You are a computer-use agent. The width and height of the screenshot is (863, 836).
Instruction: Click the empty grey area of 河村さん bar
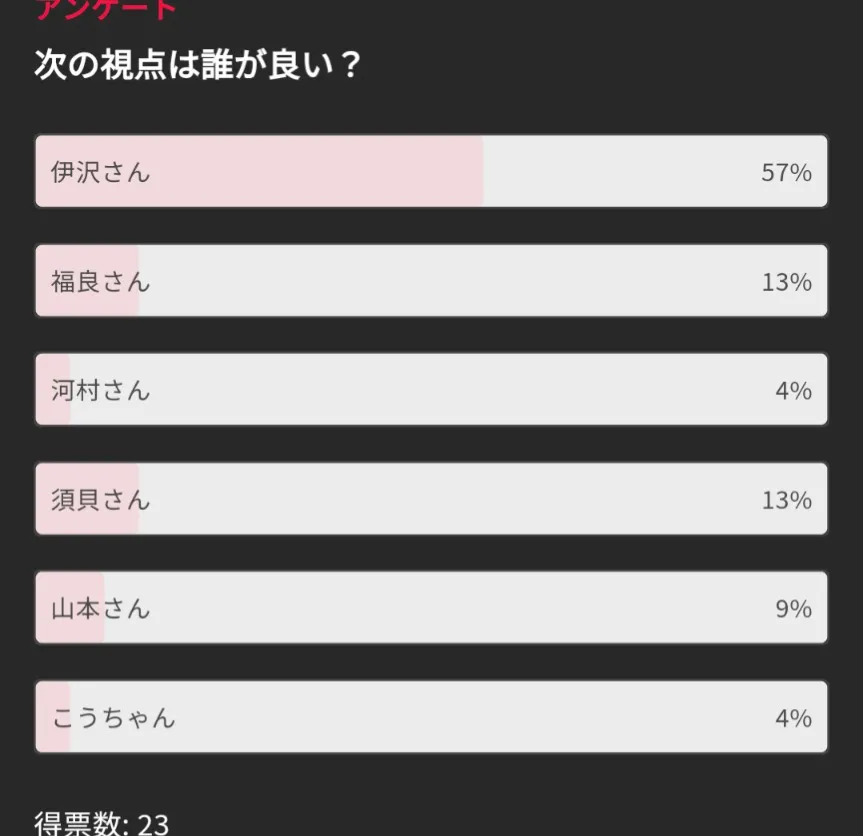pyautogui.click(x=450, y=390)
